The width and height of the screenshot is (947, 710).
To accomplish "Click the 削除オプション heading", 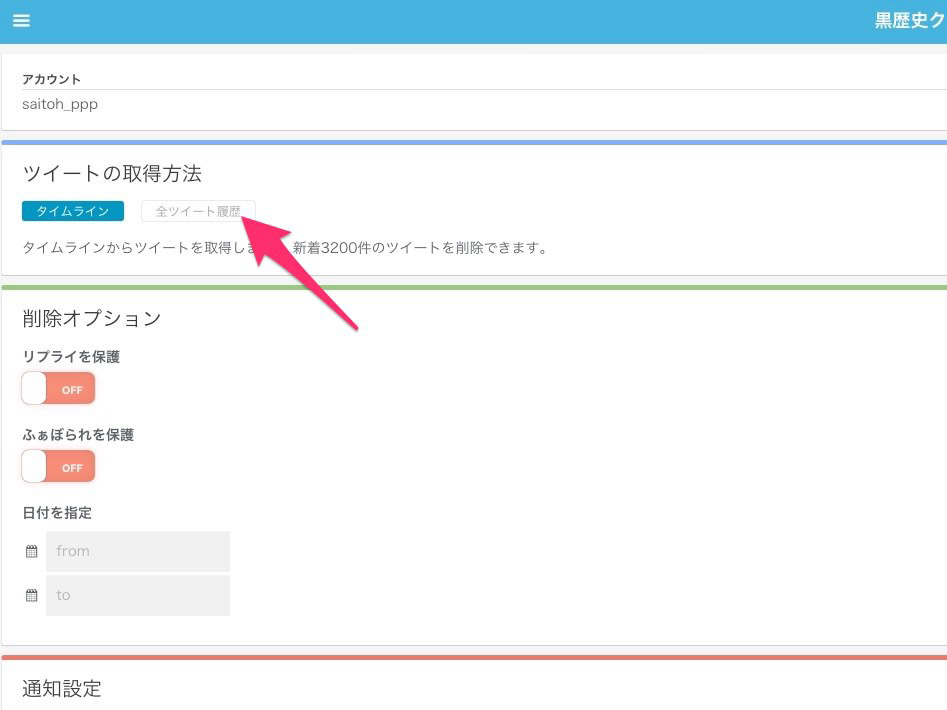I will (92, 318).
